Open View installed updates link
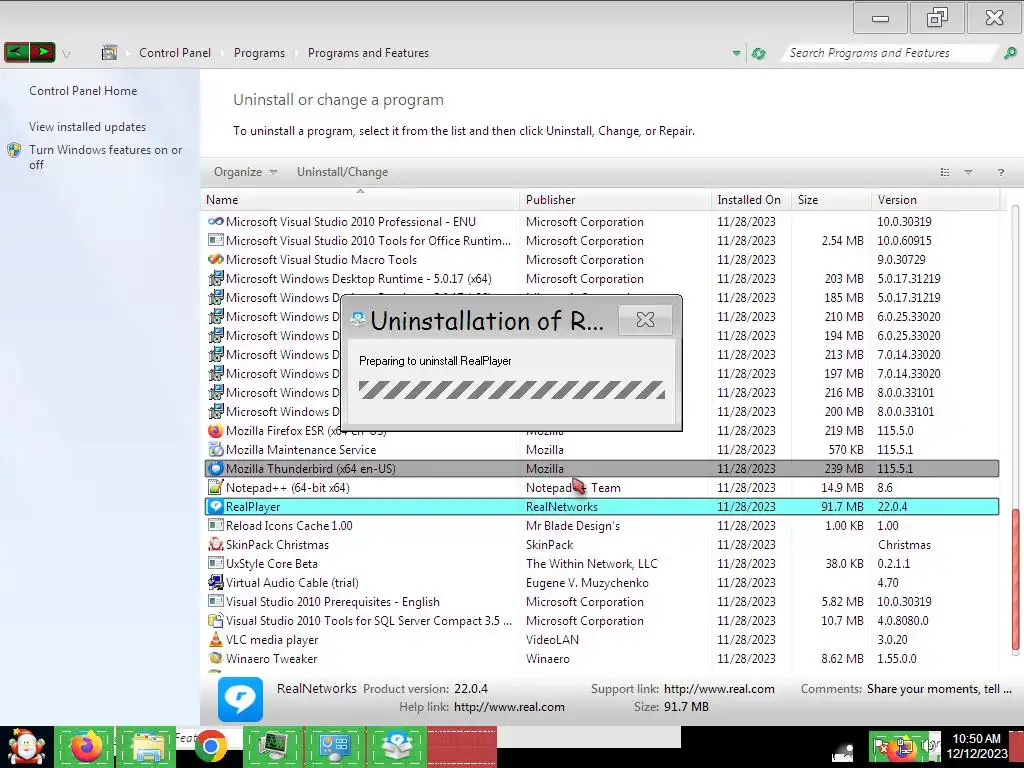Screen dimensions: 1024x768 tap(88, 127)
